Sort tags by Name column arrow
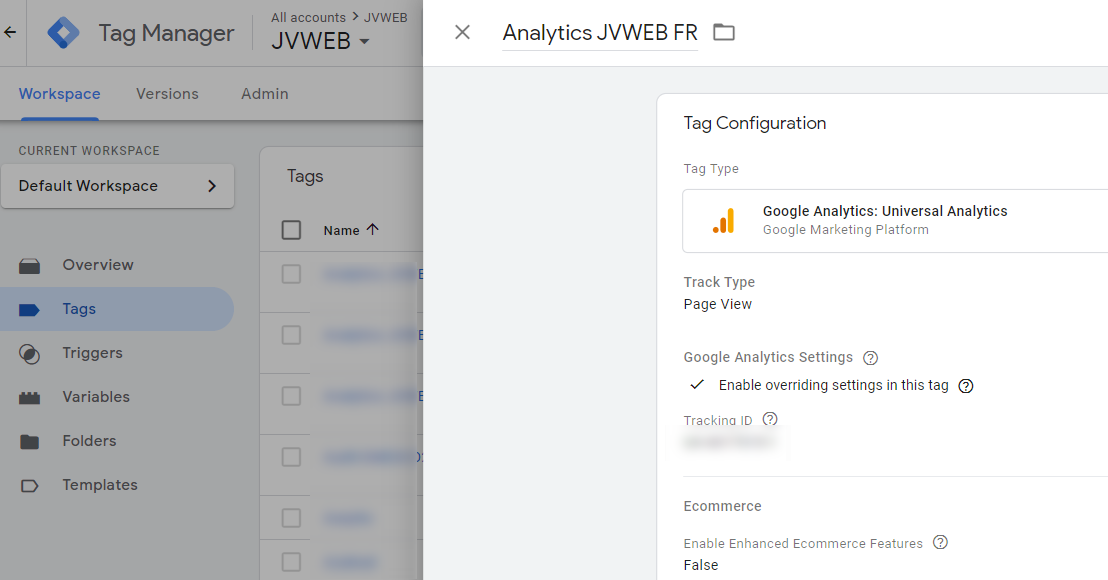 coord(372,229)
